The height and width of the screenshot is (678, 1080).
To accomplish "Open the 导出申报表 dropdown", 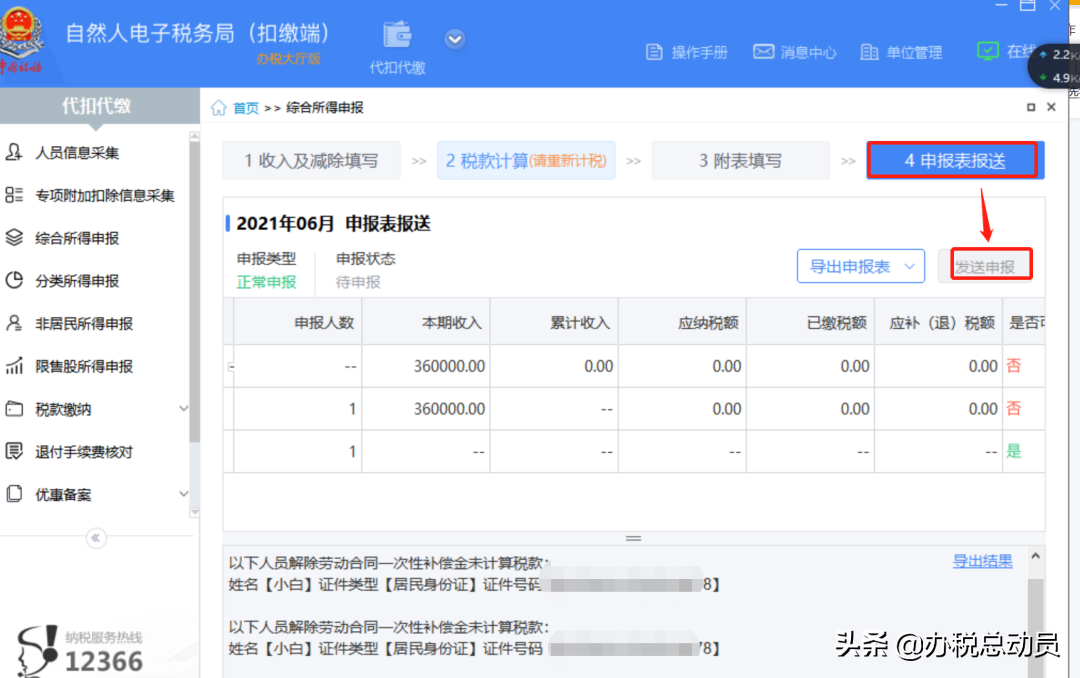I will pyautogui.click(x=860, y=265).
